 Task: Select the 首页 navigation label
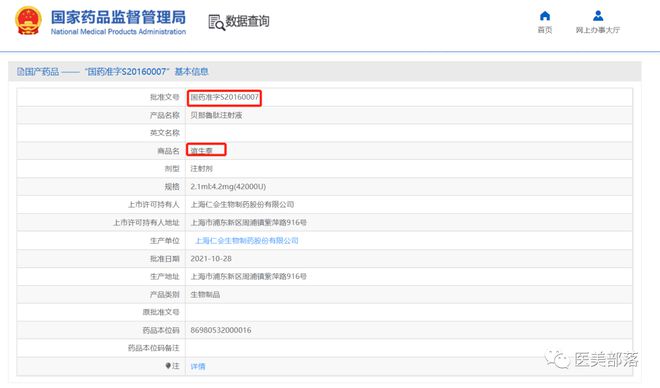pyautogui.click(x=545, y=30)
